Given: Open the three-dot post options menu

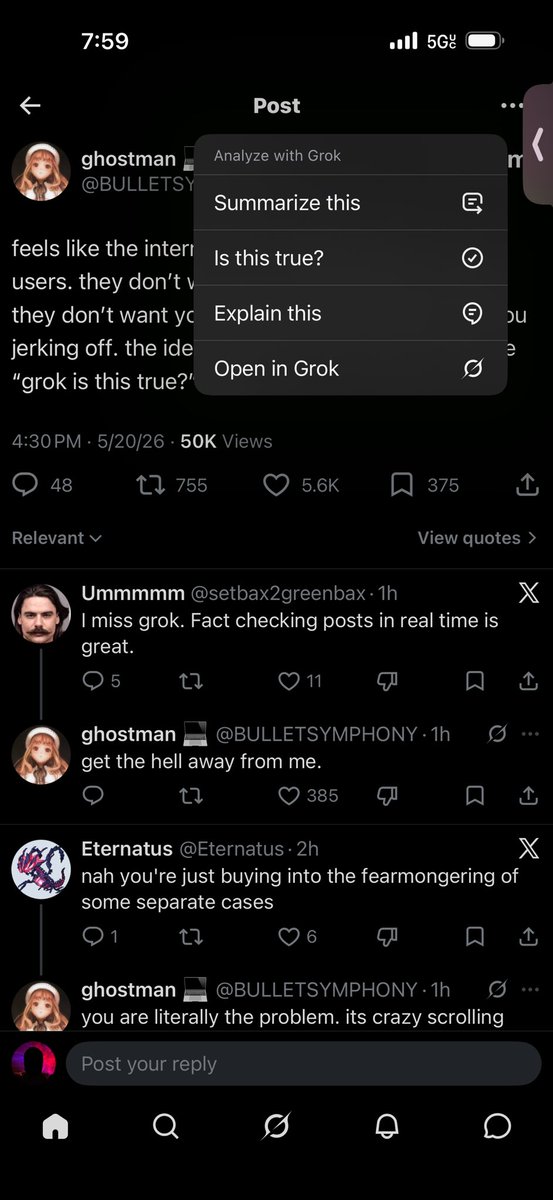Looking at the screenshot, I should (512, 106).
